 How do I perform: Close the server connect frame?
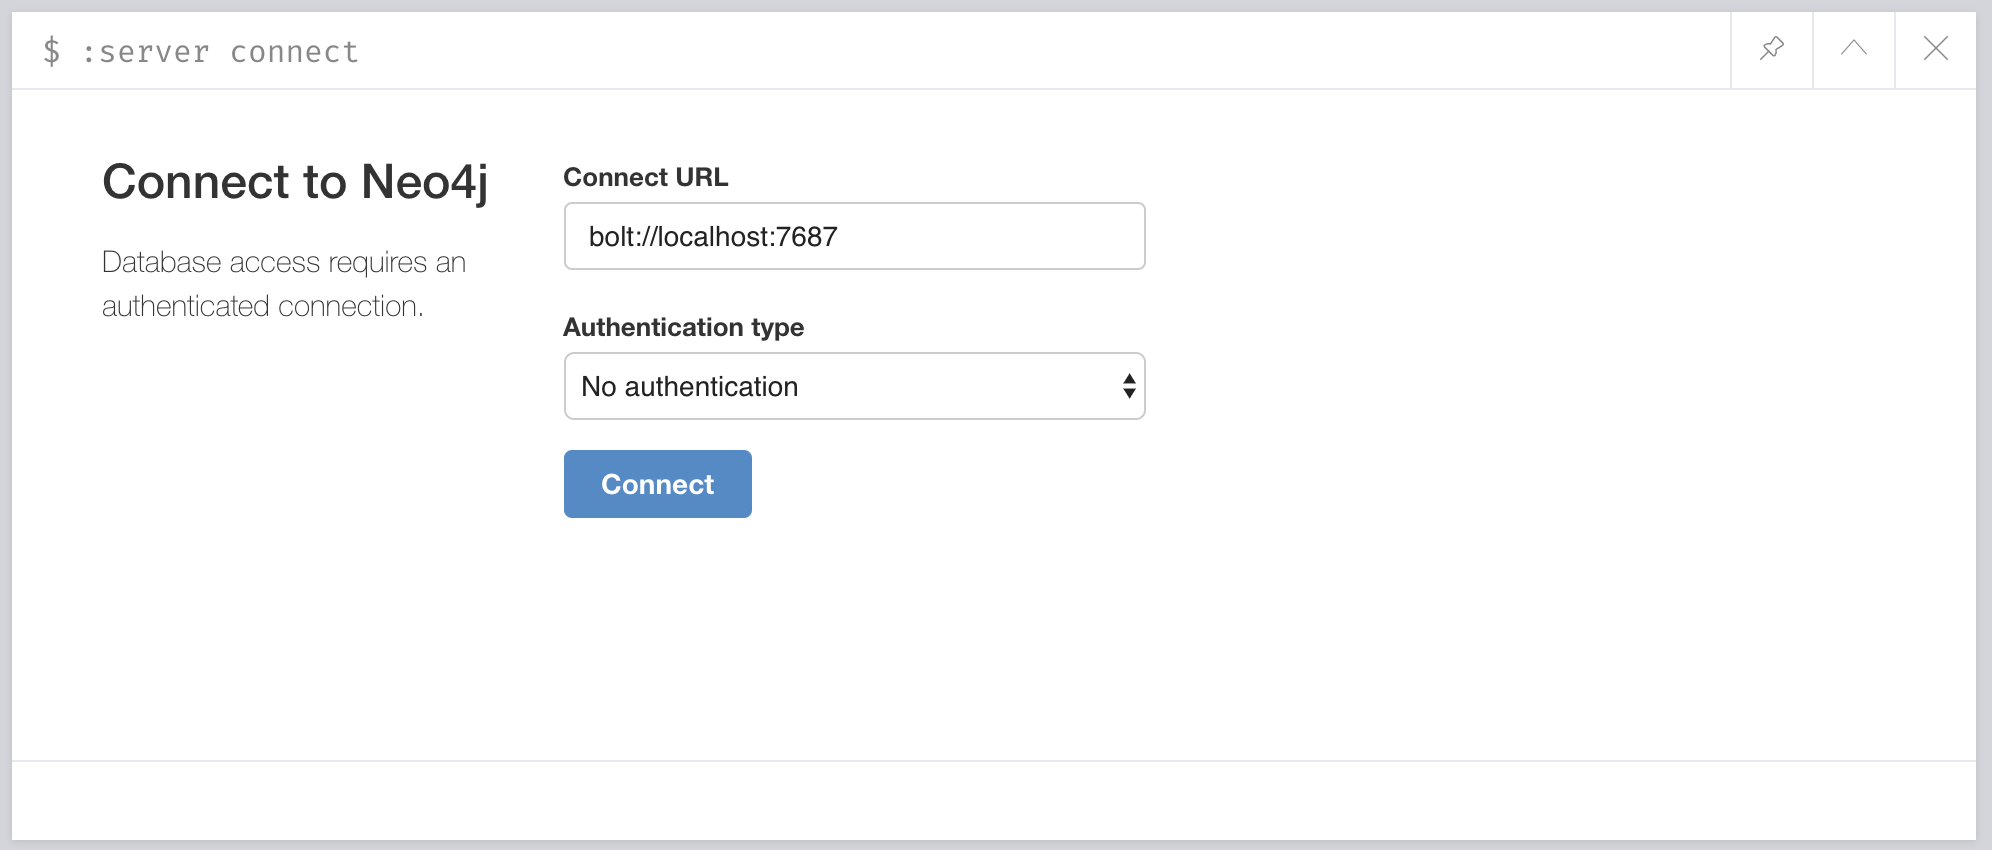click(x=1936, y=50)
